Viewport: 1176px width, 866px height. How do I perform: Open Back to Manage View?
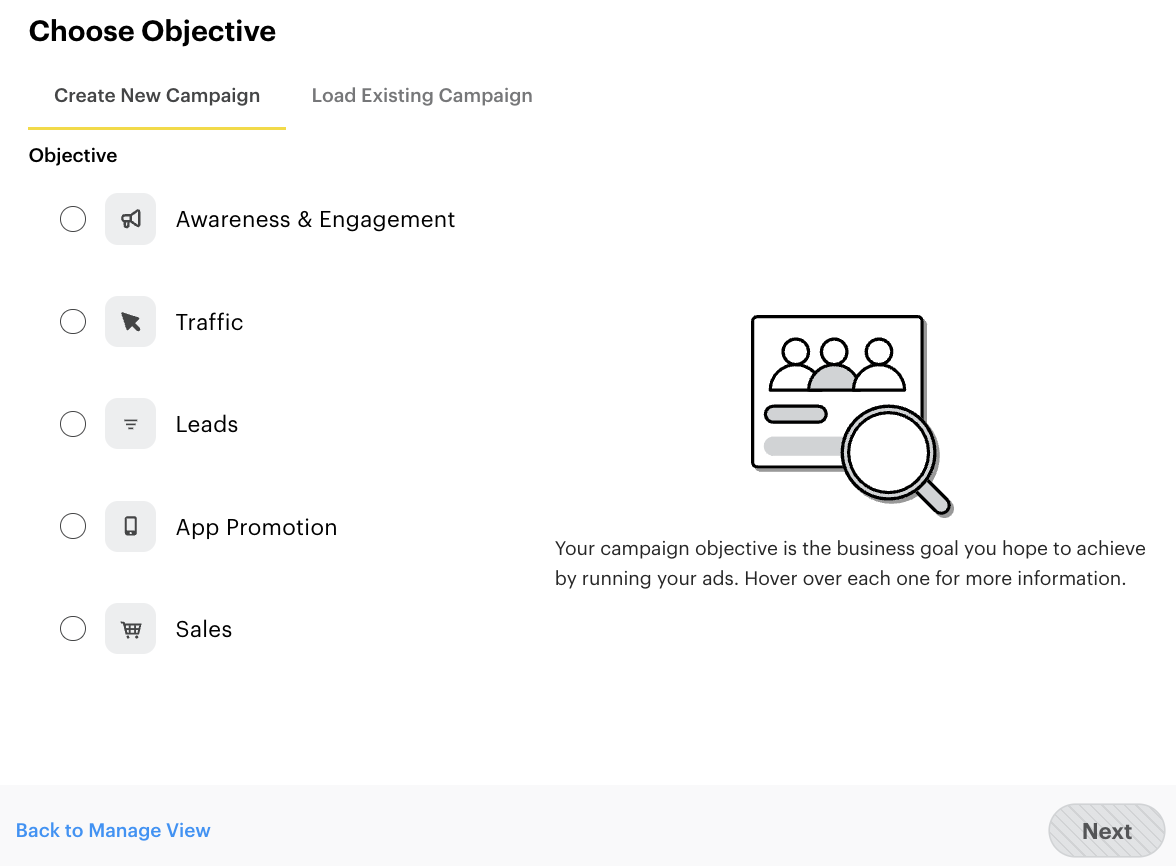coord(113,830)
